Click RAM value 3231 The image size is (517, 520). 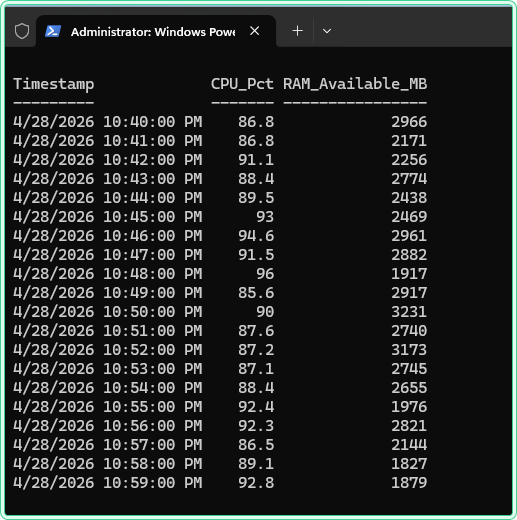(409, 312)
